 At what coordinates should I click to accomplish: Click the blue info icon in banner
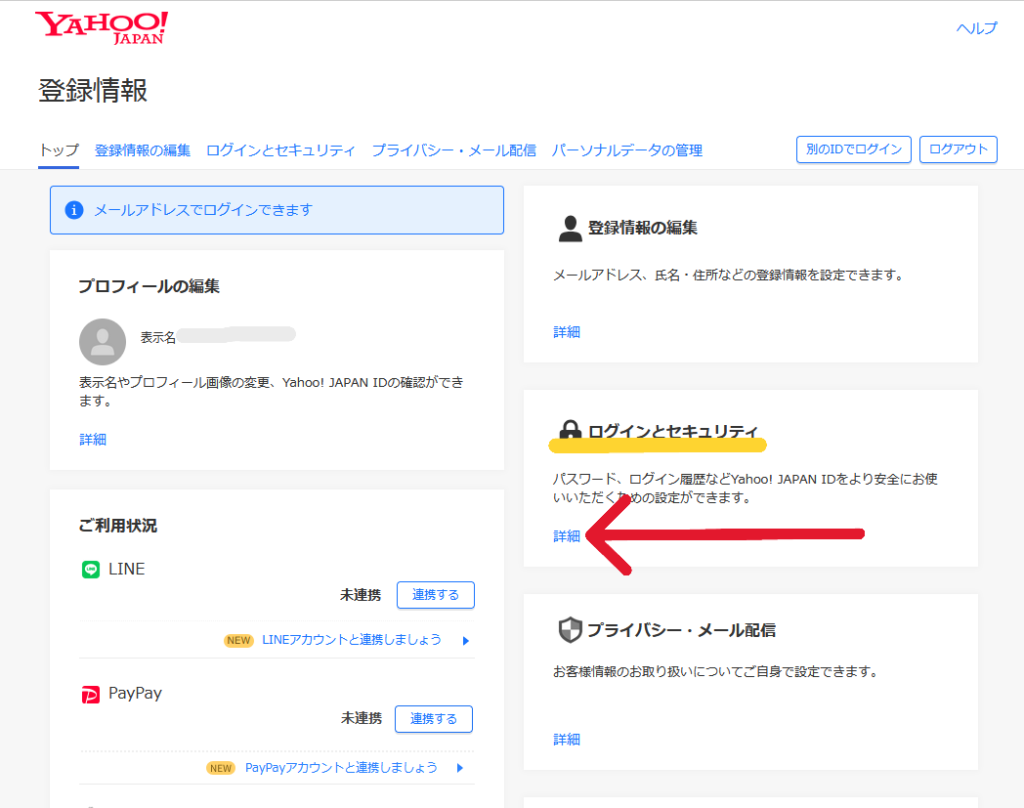pos(73,210)
